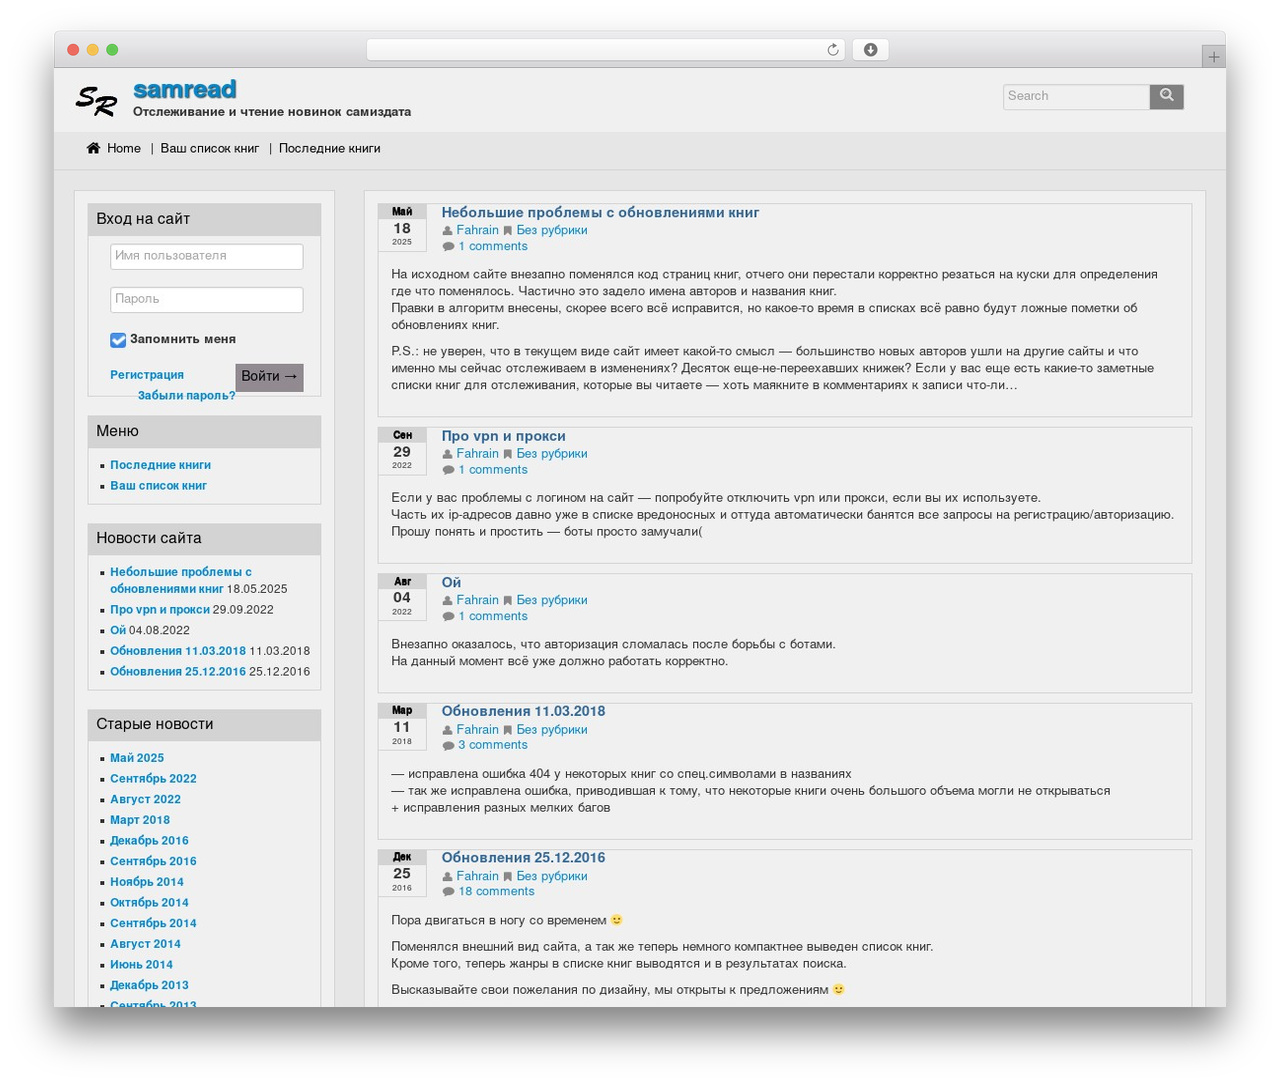Click the samread site title

coord(185,90)
